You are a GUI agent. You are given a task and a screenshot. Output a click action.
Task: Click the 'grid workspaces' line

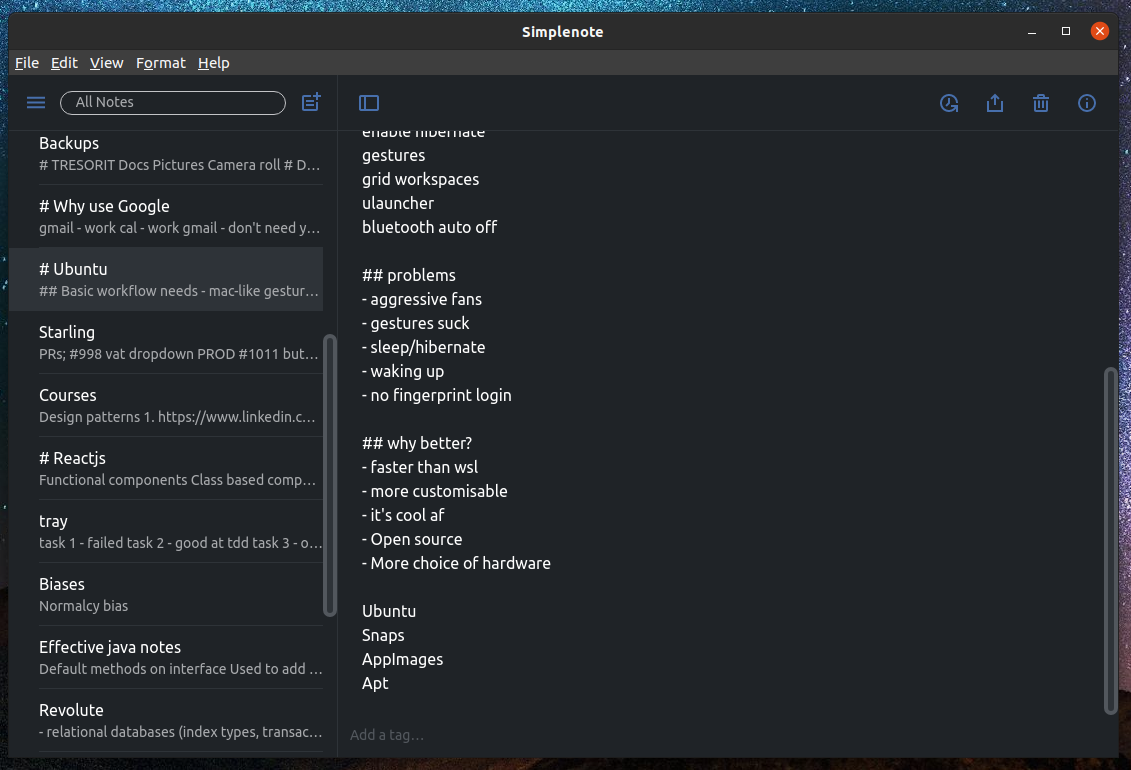coord(421,180)
